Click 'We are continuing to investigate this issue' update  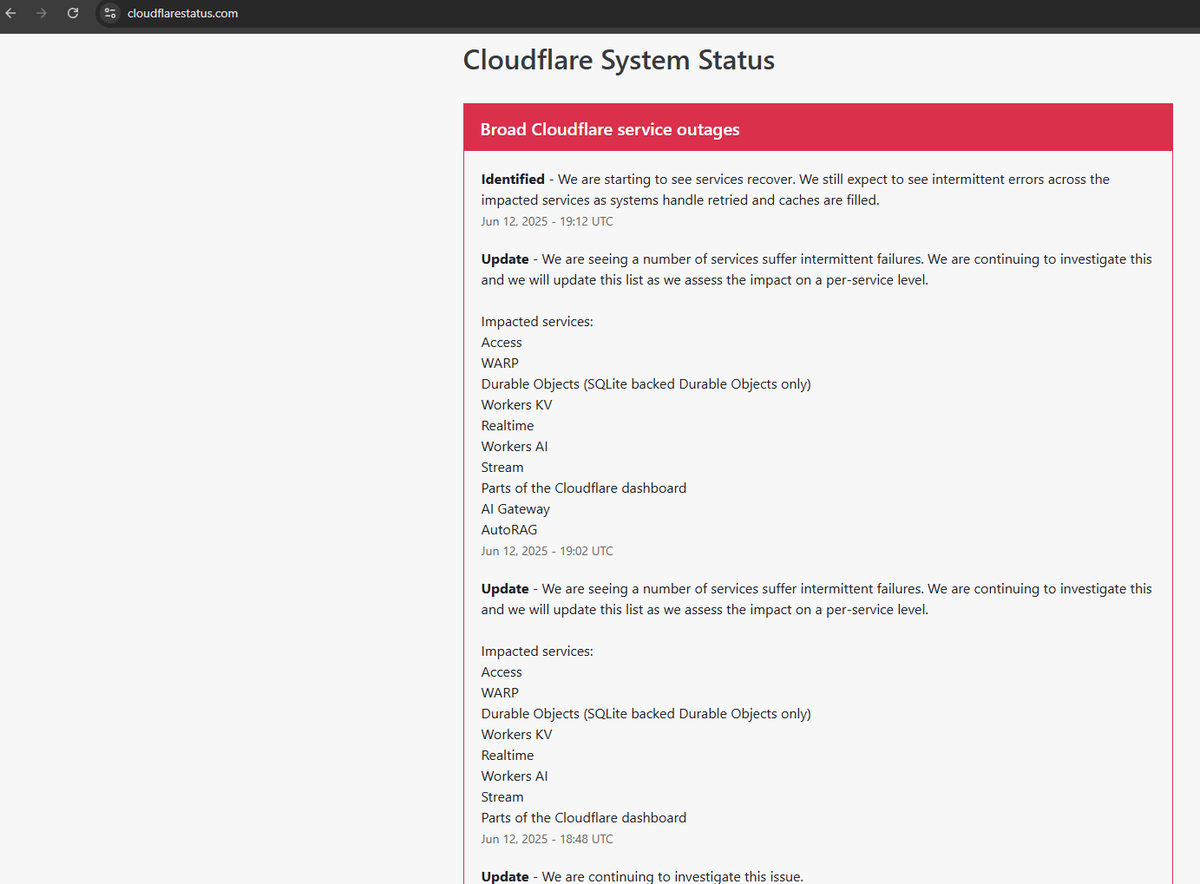coord(672,876)
